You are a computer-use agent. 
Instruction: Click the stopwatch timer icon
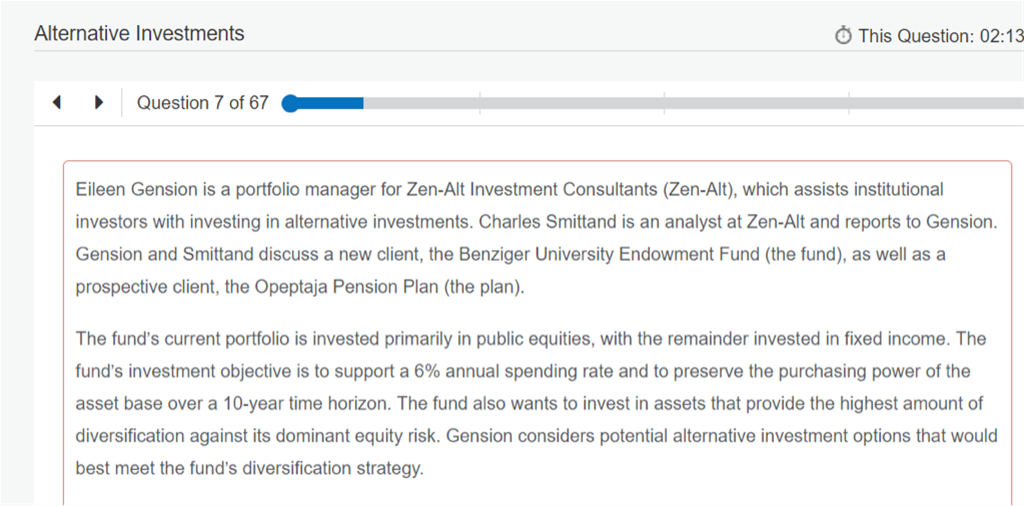coord(843,36)
